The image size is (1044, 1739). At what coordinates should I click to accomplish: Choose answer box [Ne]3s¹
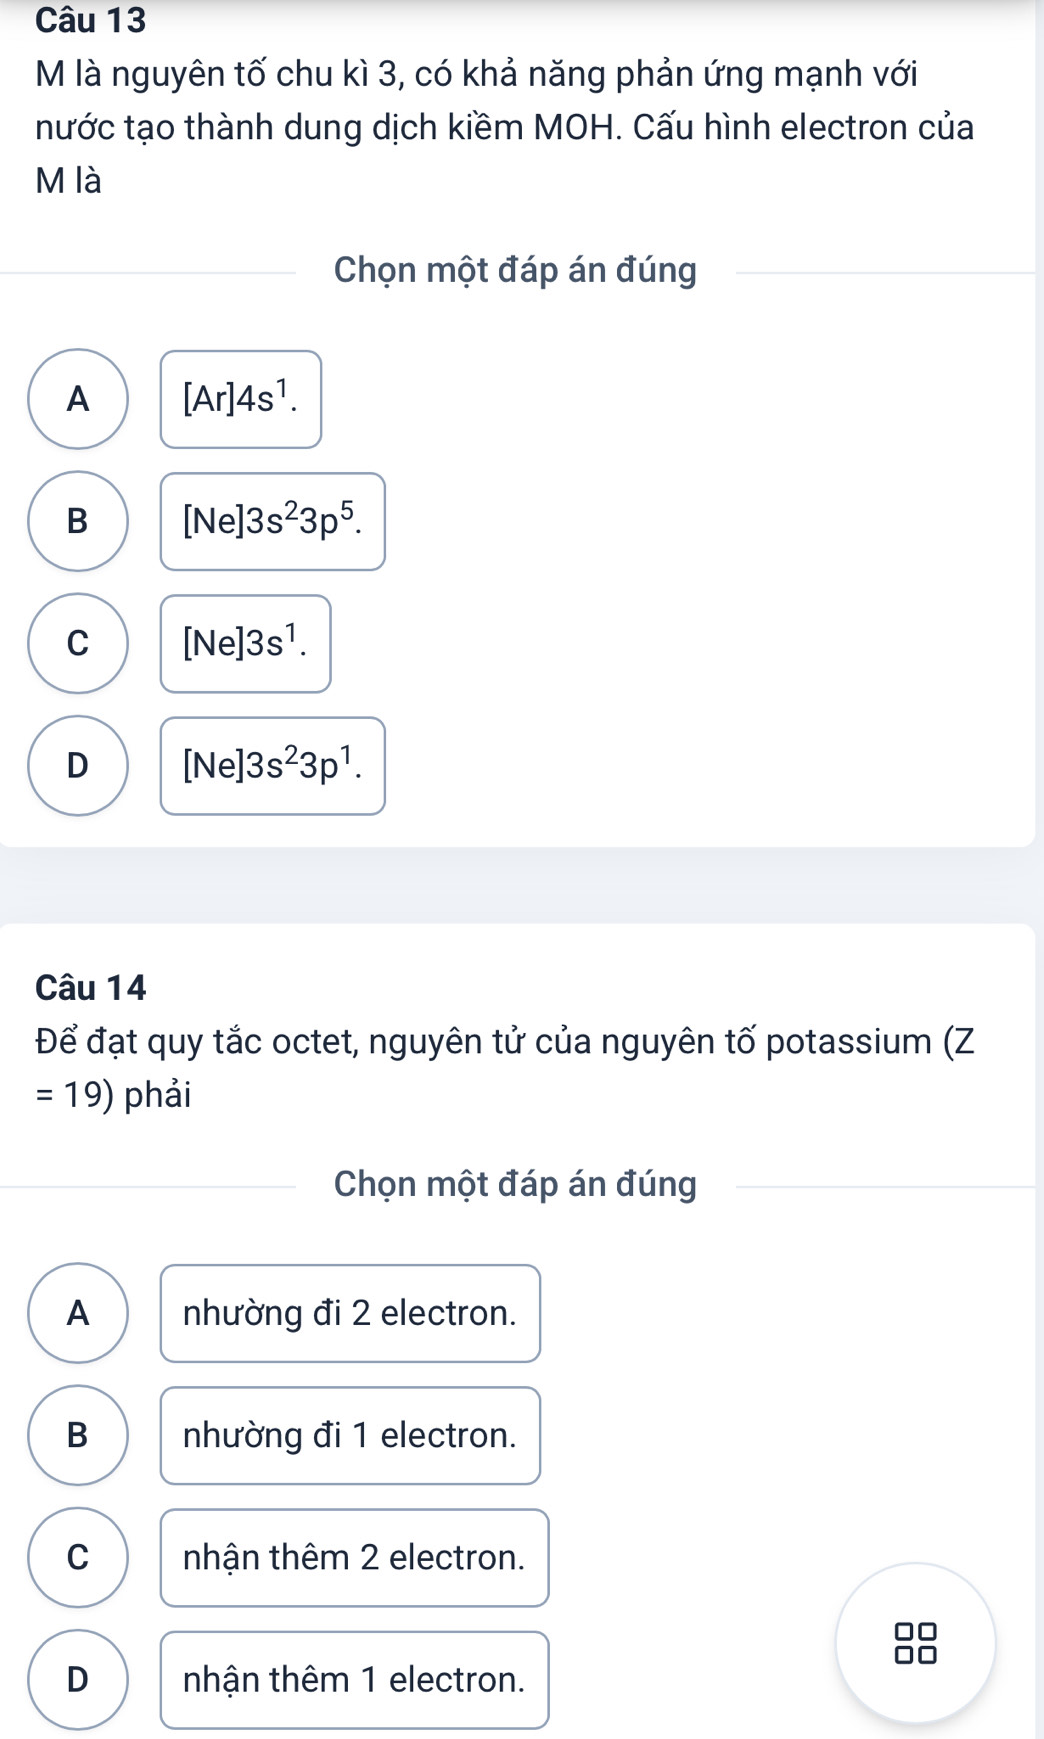[245, 643]
